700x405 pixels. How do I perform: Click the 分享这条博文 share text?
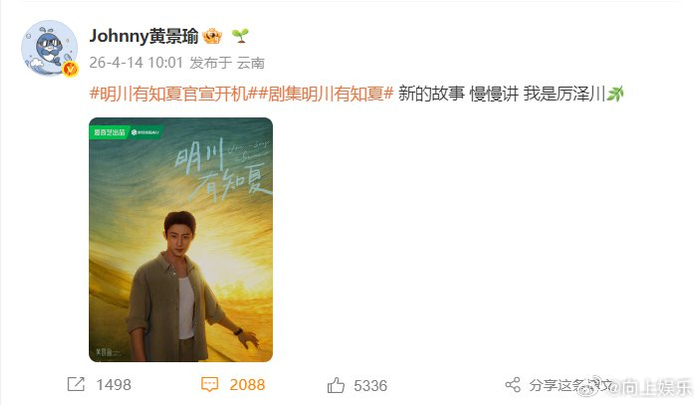click(570, 385)
